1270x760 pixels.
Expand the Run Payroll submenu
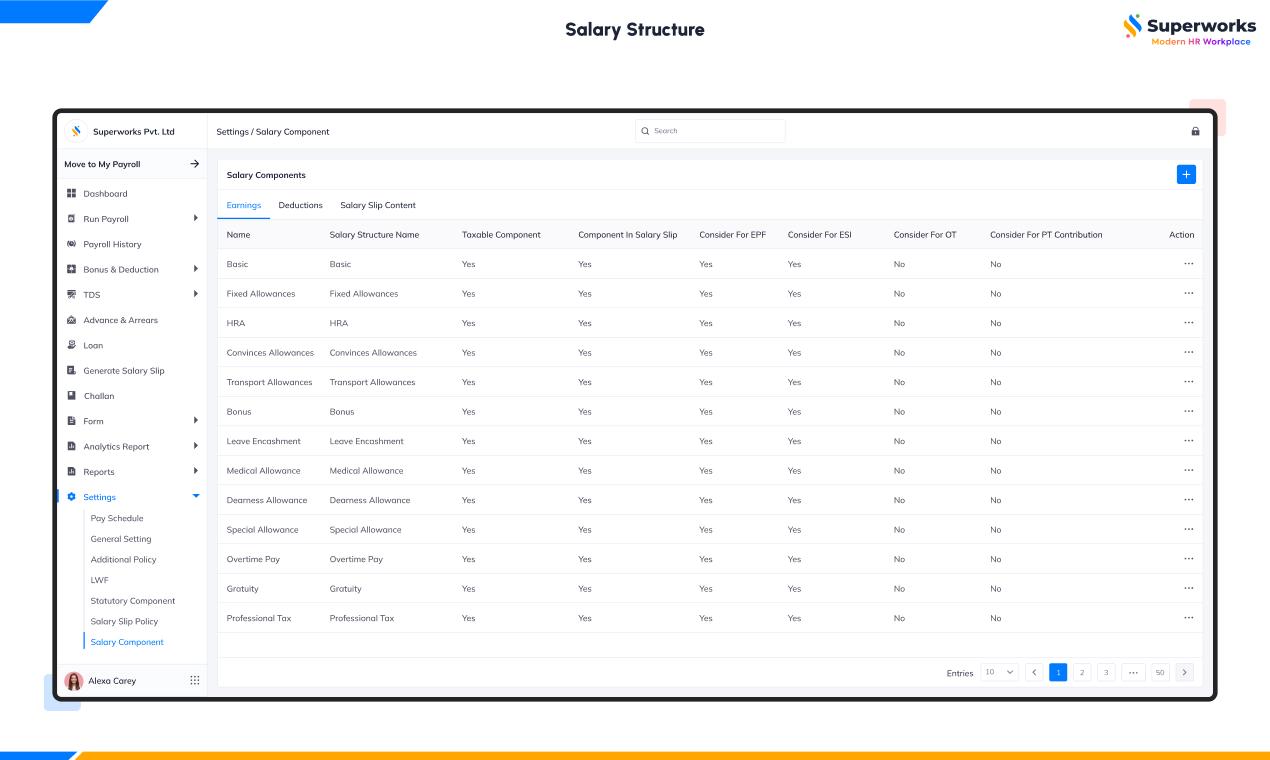[x=195, y=219]
